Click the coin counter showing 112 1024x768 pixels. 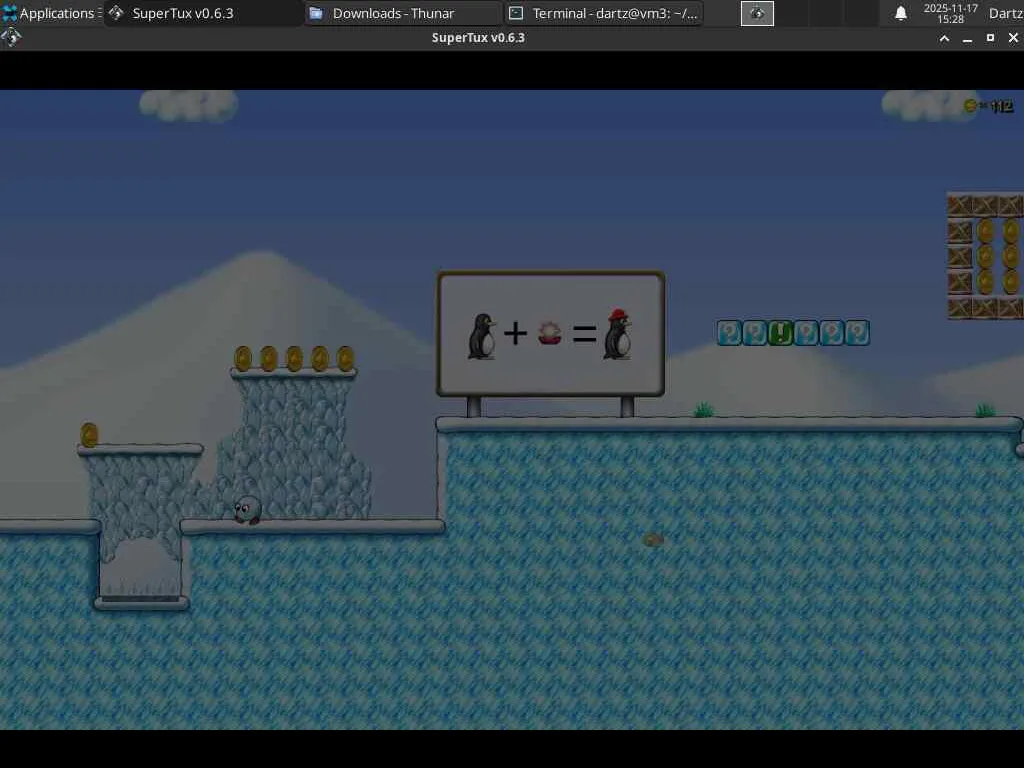[989, 106]
